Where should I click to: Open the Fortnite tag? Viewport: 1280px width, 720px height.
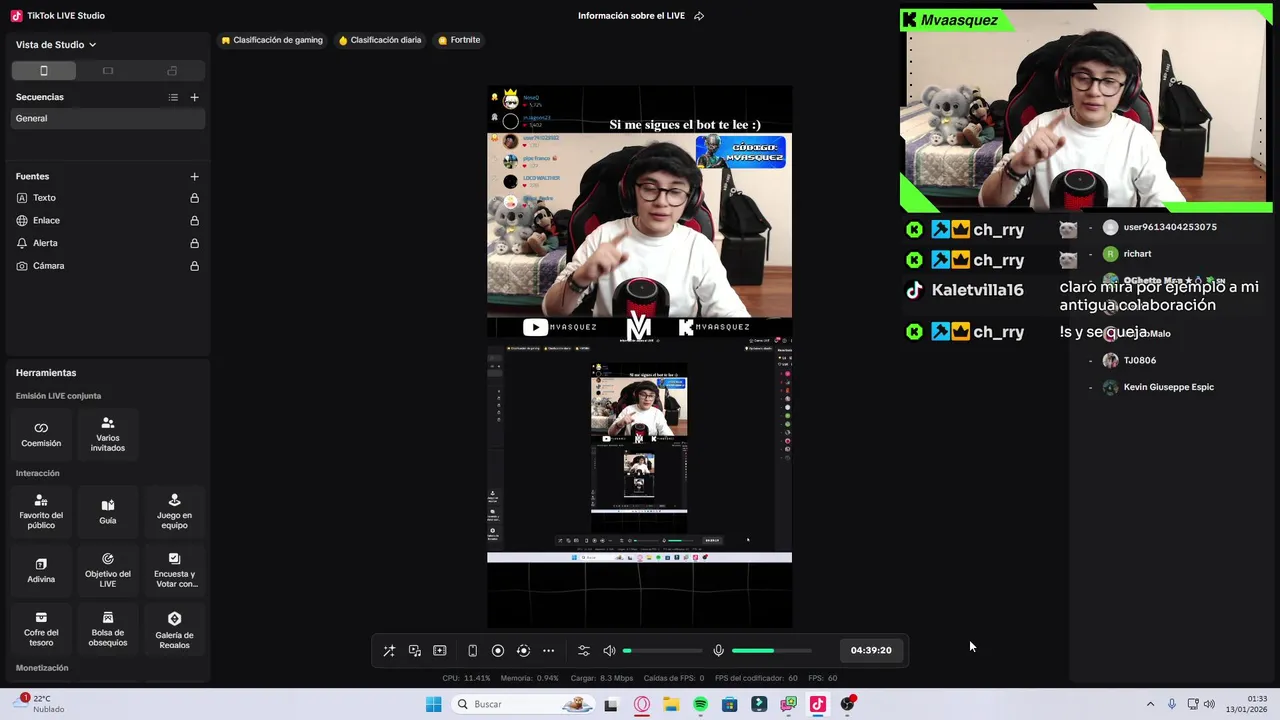pos(459,40)
